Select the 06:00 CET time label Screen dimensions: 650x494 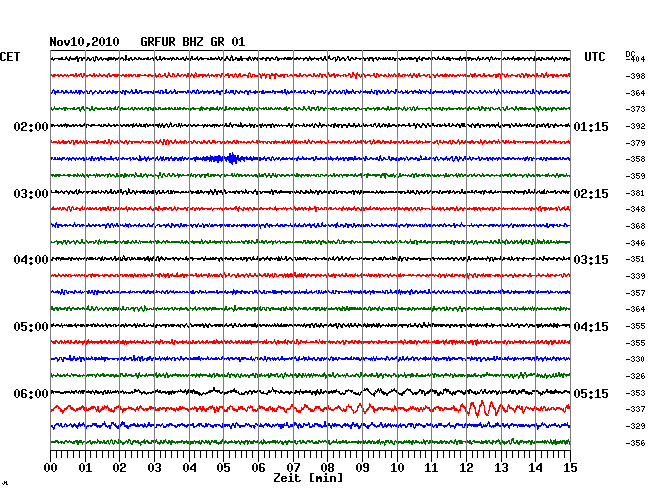31,393
